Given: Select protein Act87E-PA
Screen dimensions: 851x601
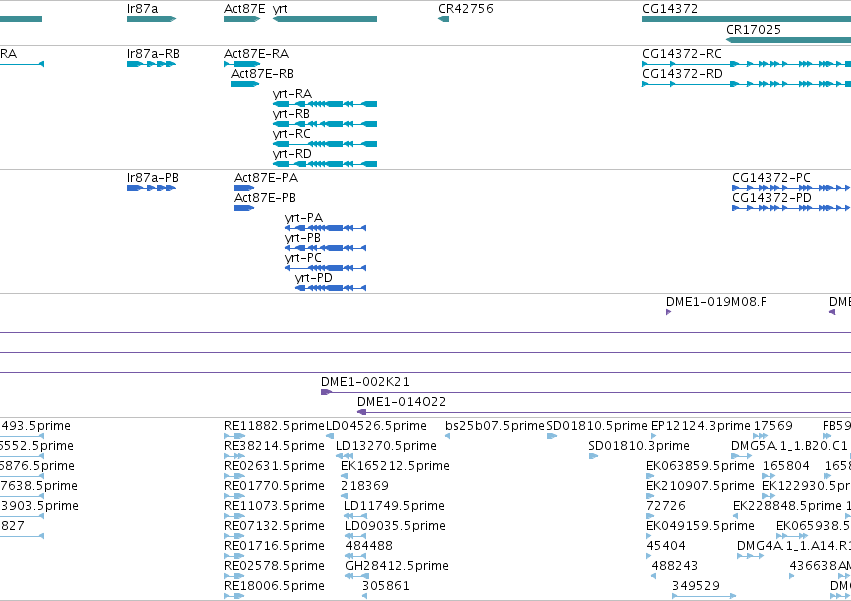Looking at the screenshot, I should [x=244, y=188].
